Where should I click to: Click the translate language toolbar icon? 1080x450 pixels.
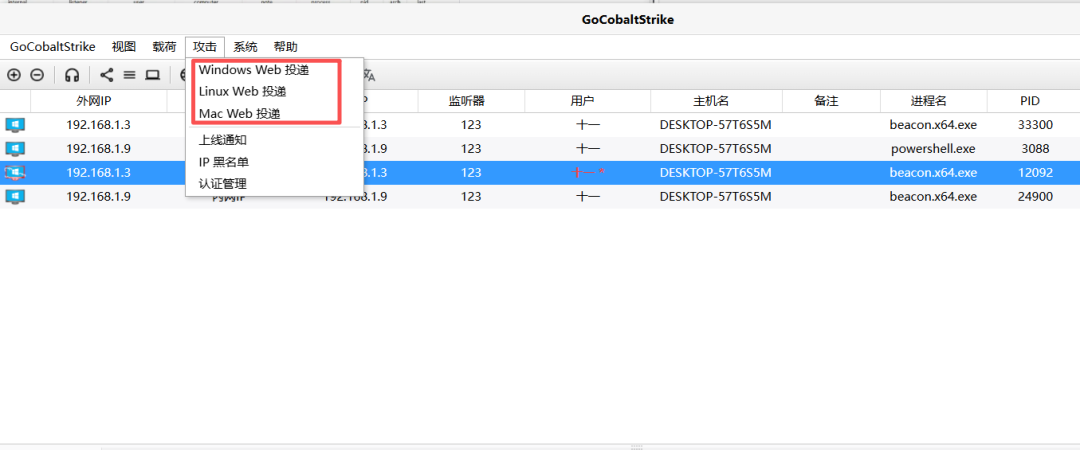click(370, 74)
